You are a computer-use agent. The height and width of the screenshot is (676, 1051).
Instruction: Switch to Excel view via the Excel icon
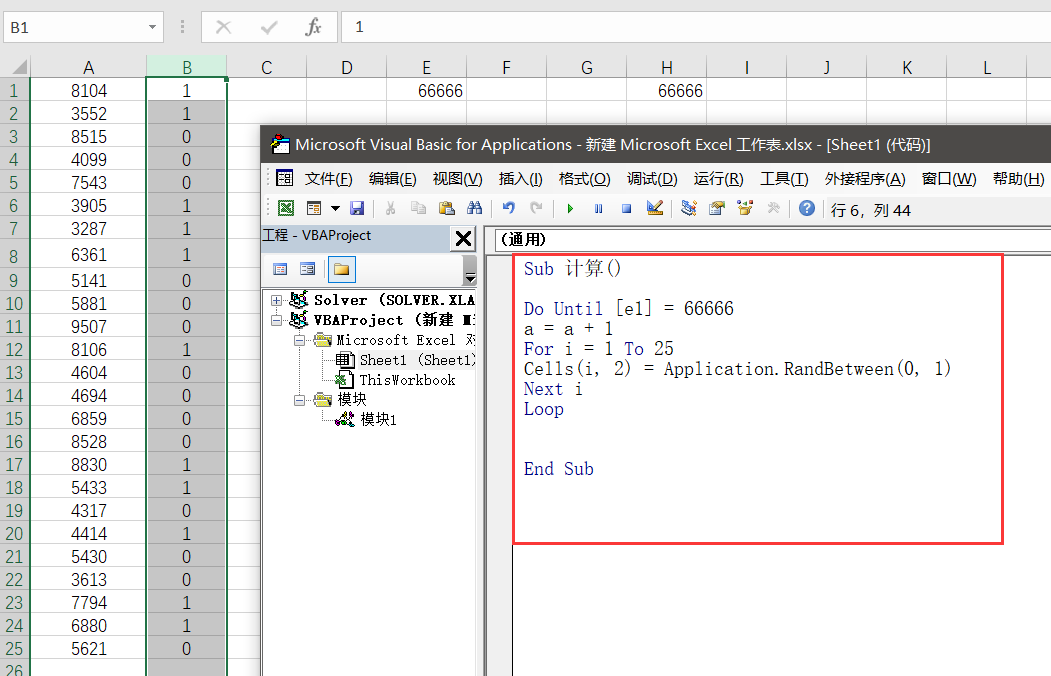(286, 209)
